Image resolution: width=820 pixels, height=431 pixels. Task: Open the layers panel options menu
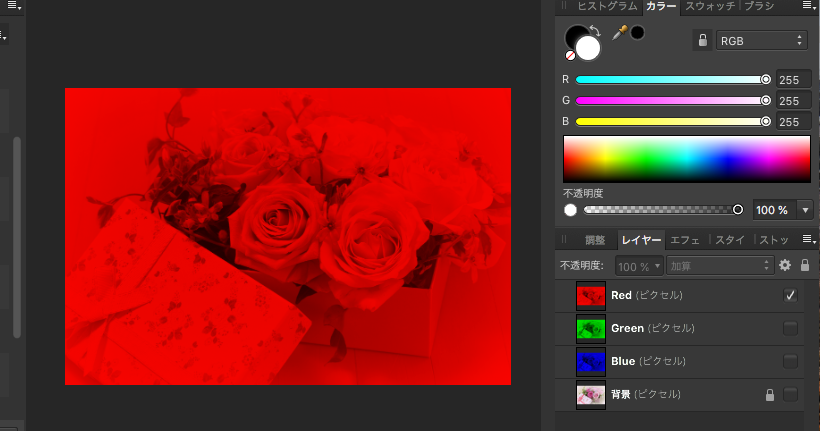[808, 240]
